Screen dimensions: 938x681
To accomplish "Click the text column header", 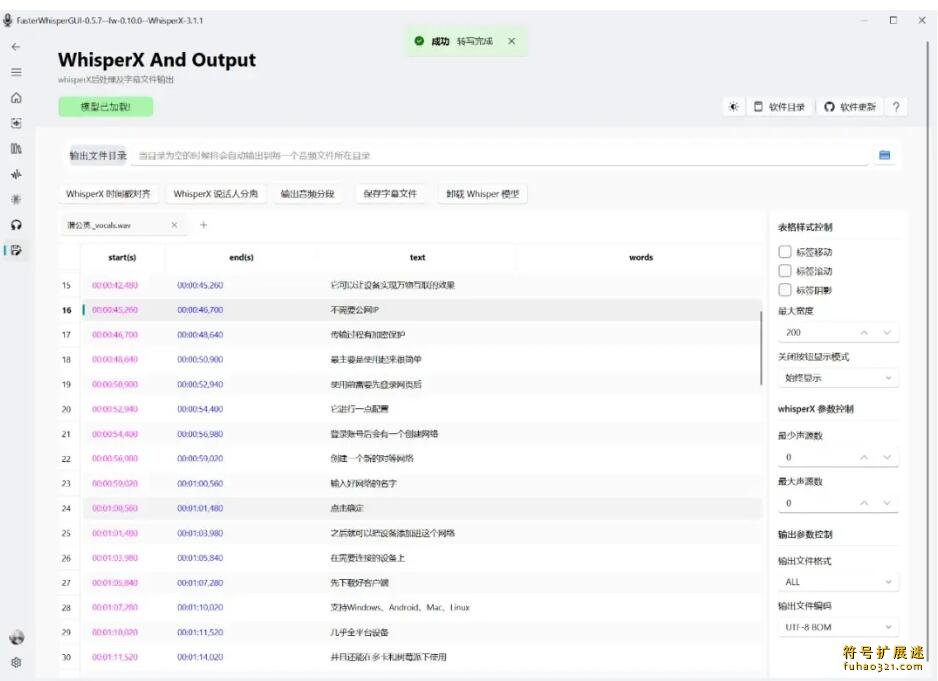I will [418, 257].
